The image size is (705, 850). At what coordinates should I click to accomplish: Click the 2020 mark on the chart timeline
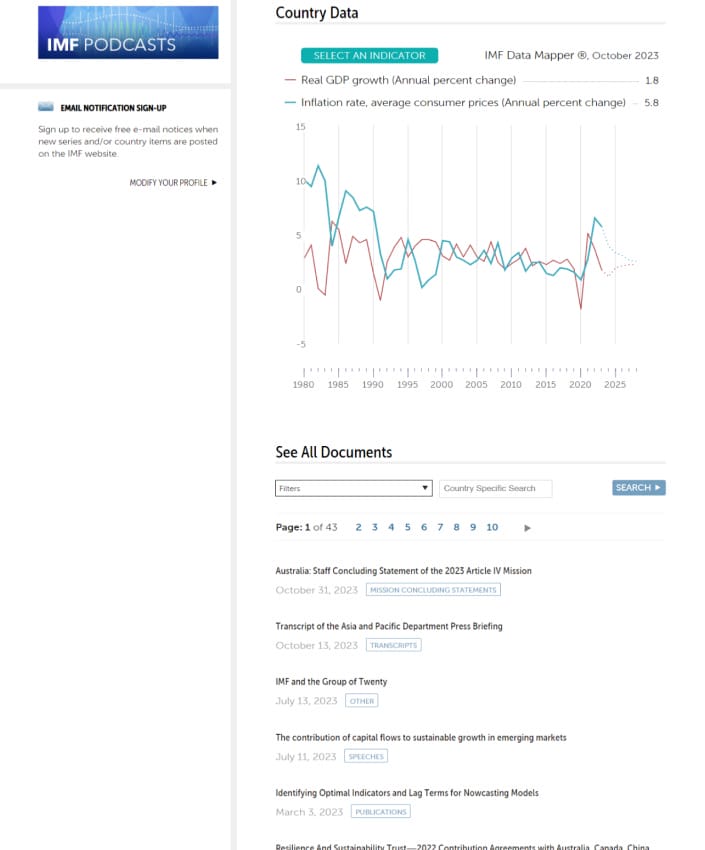(x=580, y=383)
